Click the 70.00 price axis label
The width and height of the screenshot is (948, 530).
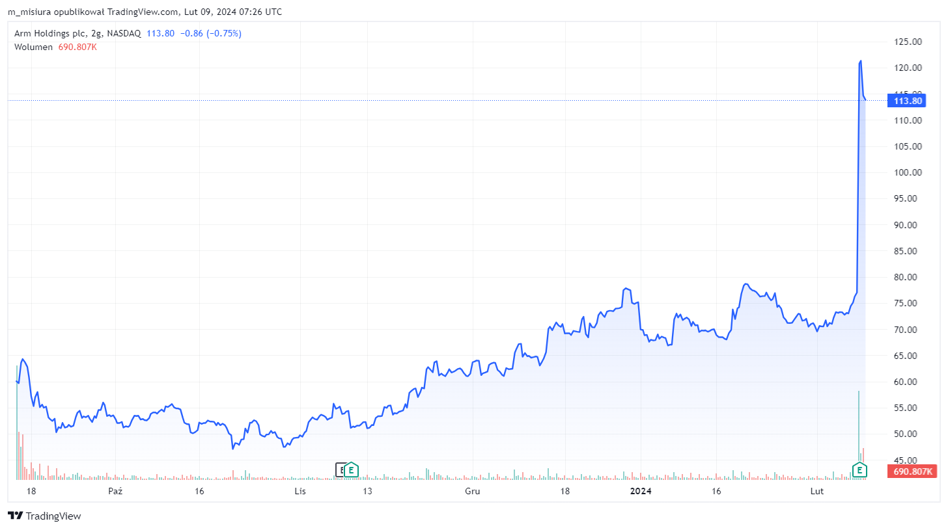tap(907, 329)
